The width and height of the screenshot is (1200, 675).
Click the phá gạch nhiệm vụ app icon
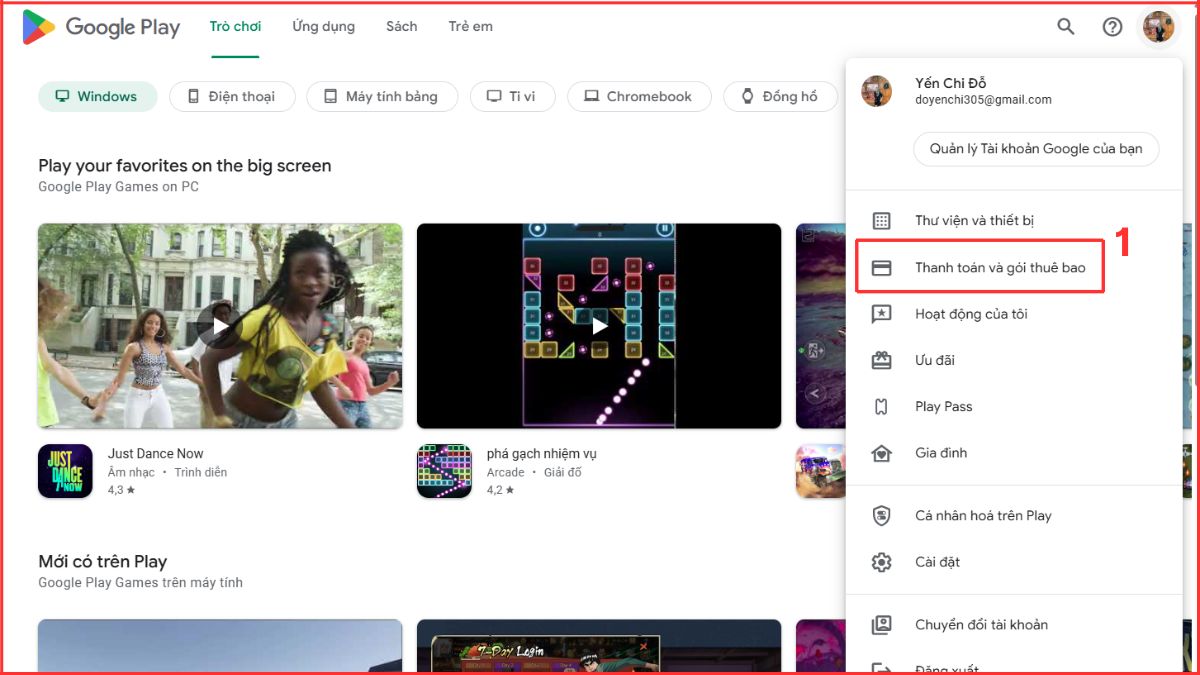tap(444, 471)
